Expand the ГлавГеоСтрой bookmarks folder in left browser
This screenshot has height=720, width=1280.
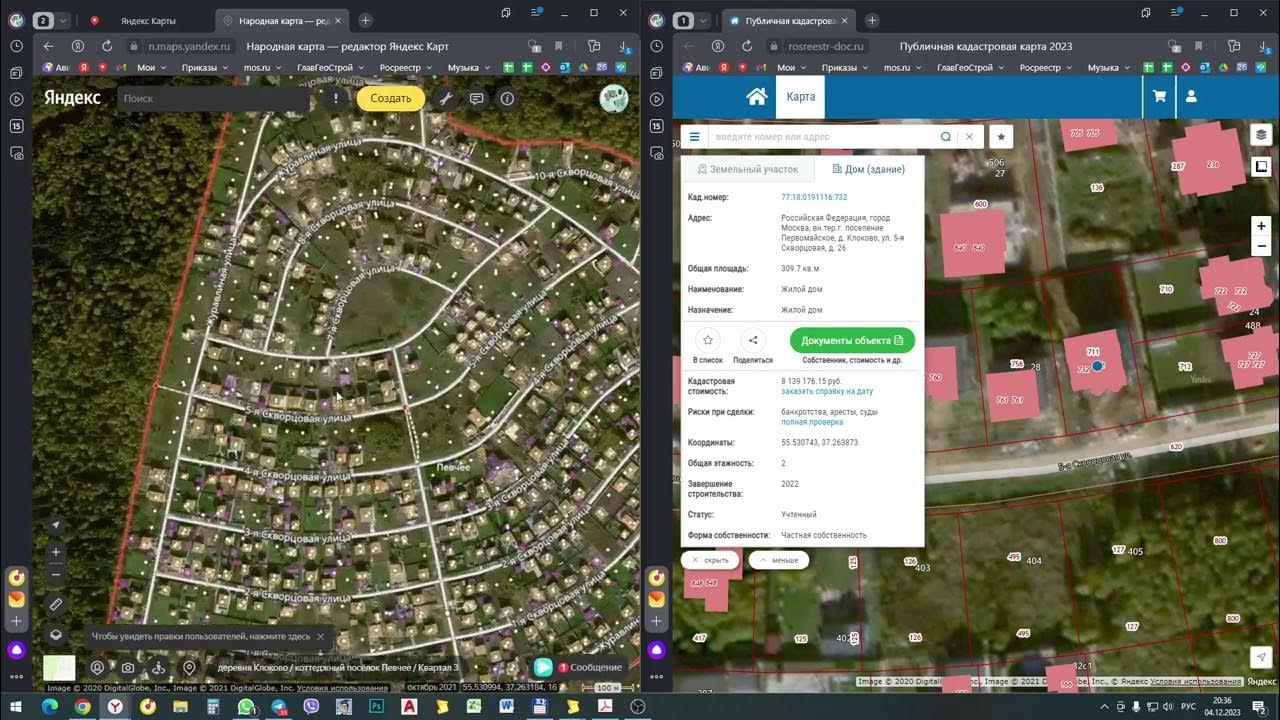[330, 68]
